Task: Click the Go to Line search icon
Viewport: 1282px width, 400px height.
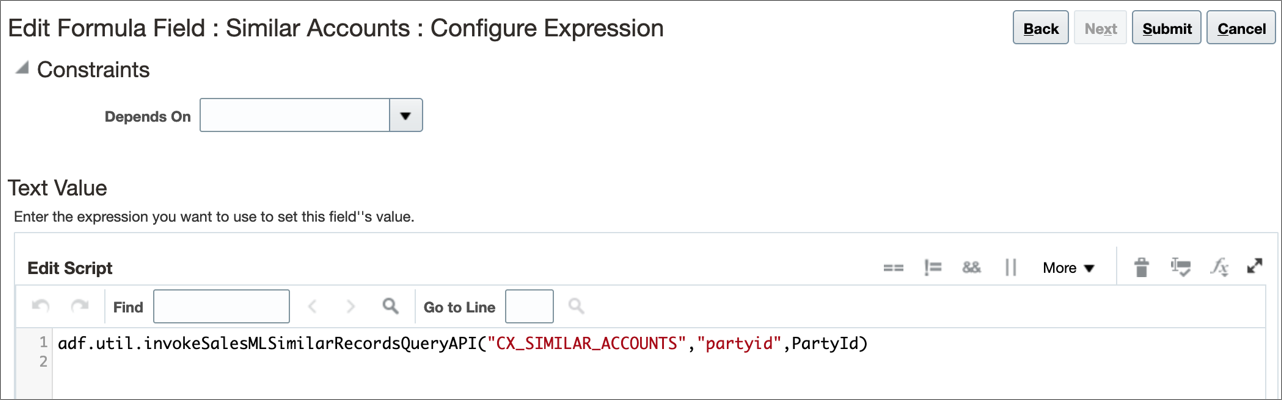Action: [x=577, y=306]
